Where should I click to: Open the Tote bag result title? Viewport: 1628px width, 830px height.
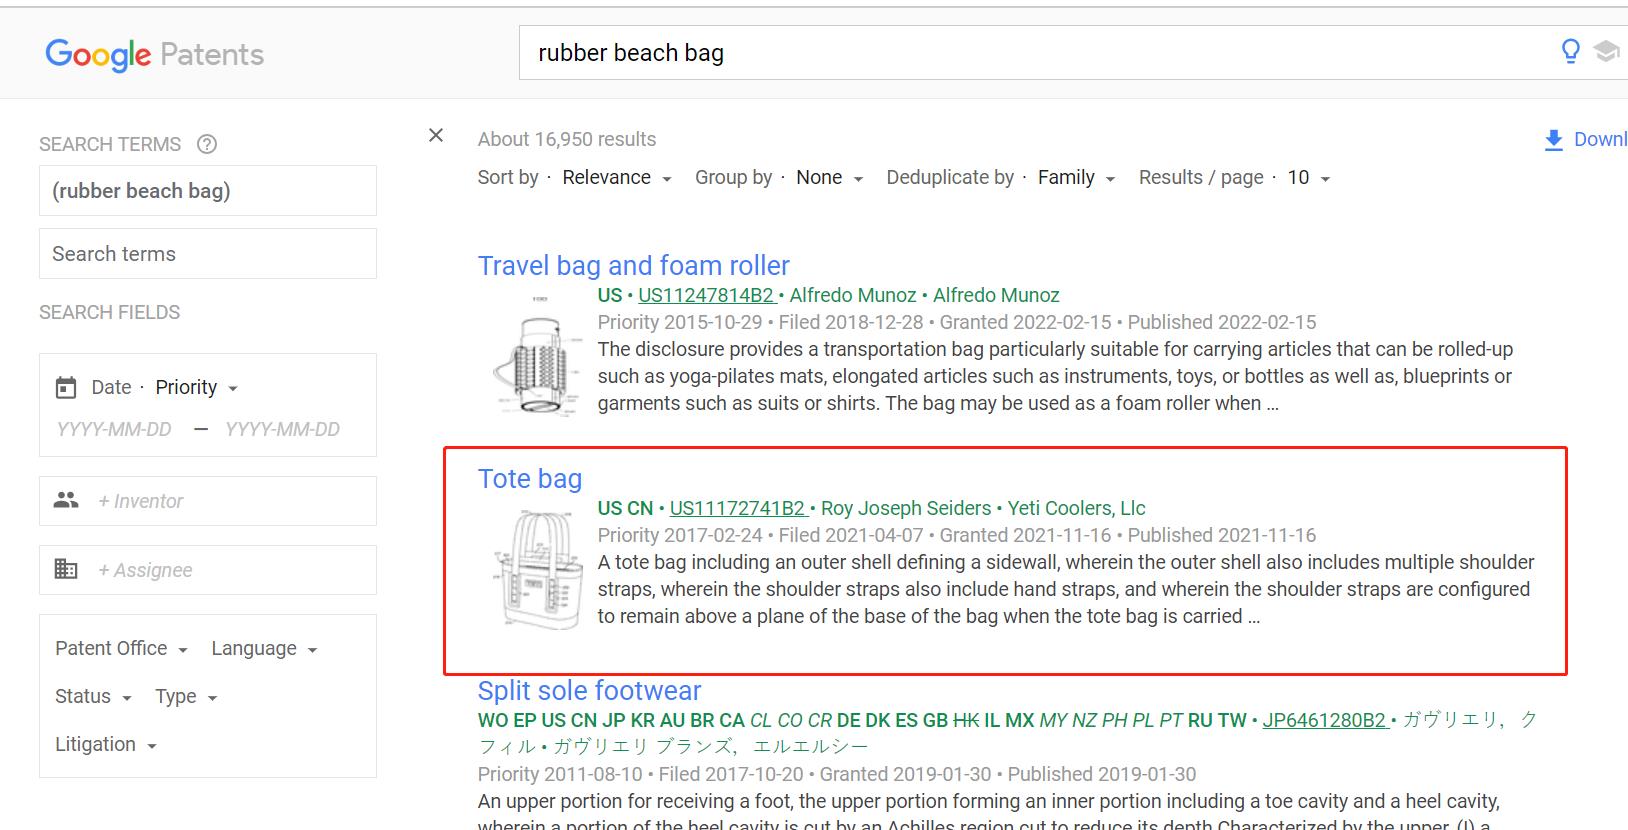point(530,478)
